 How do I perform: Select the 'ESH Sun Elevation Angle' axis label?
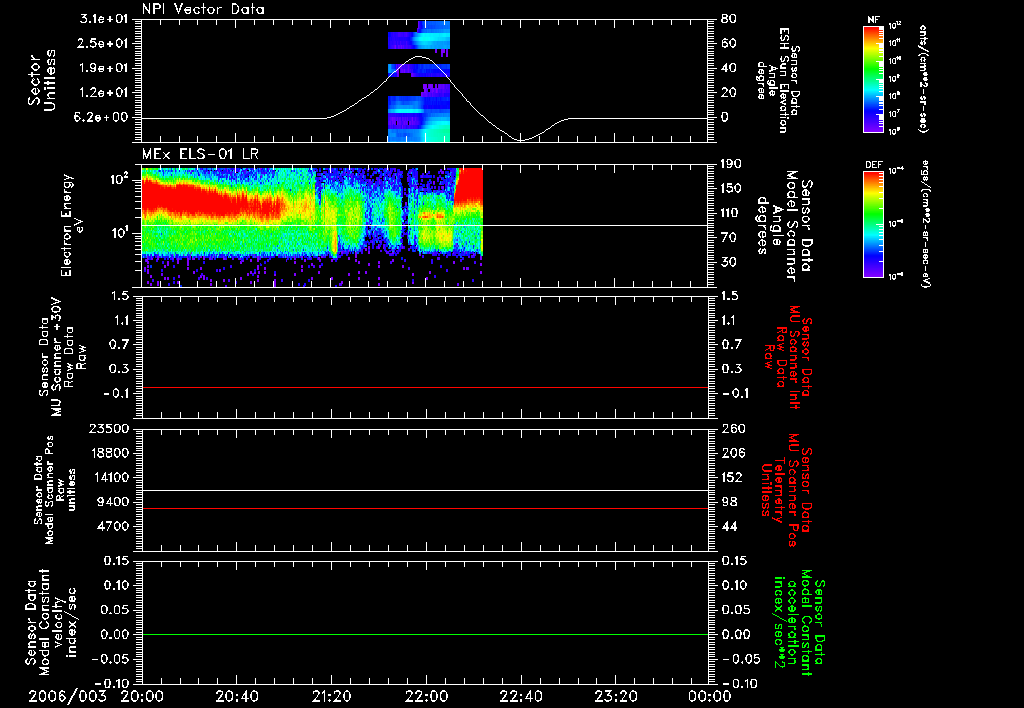coord(777,80)
